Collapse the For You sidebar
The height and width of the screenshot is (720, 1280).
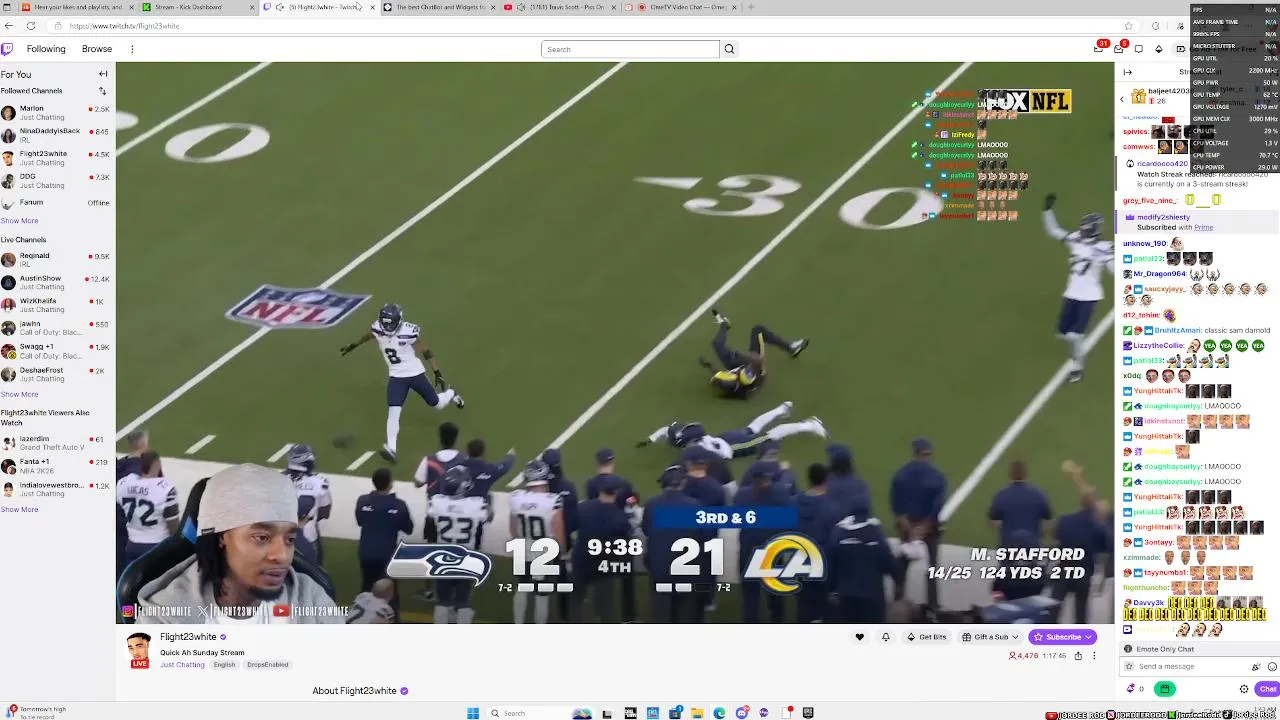click(103, 74)
